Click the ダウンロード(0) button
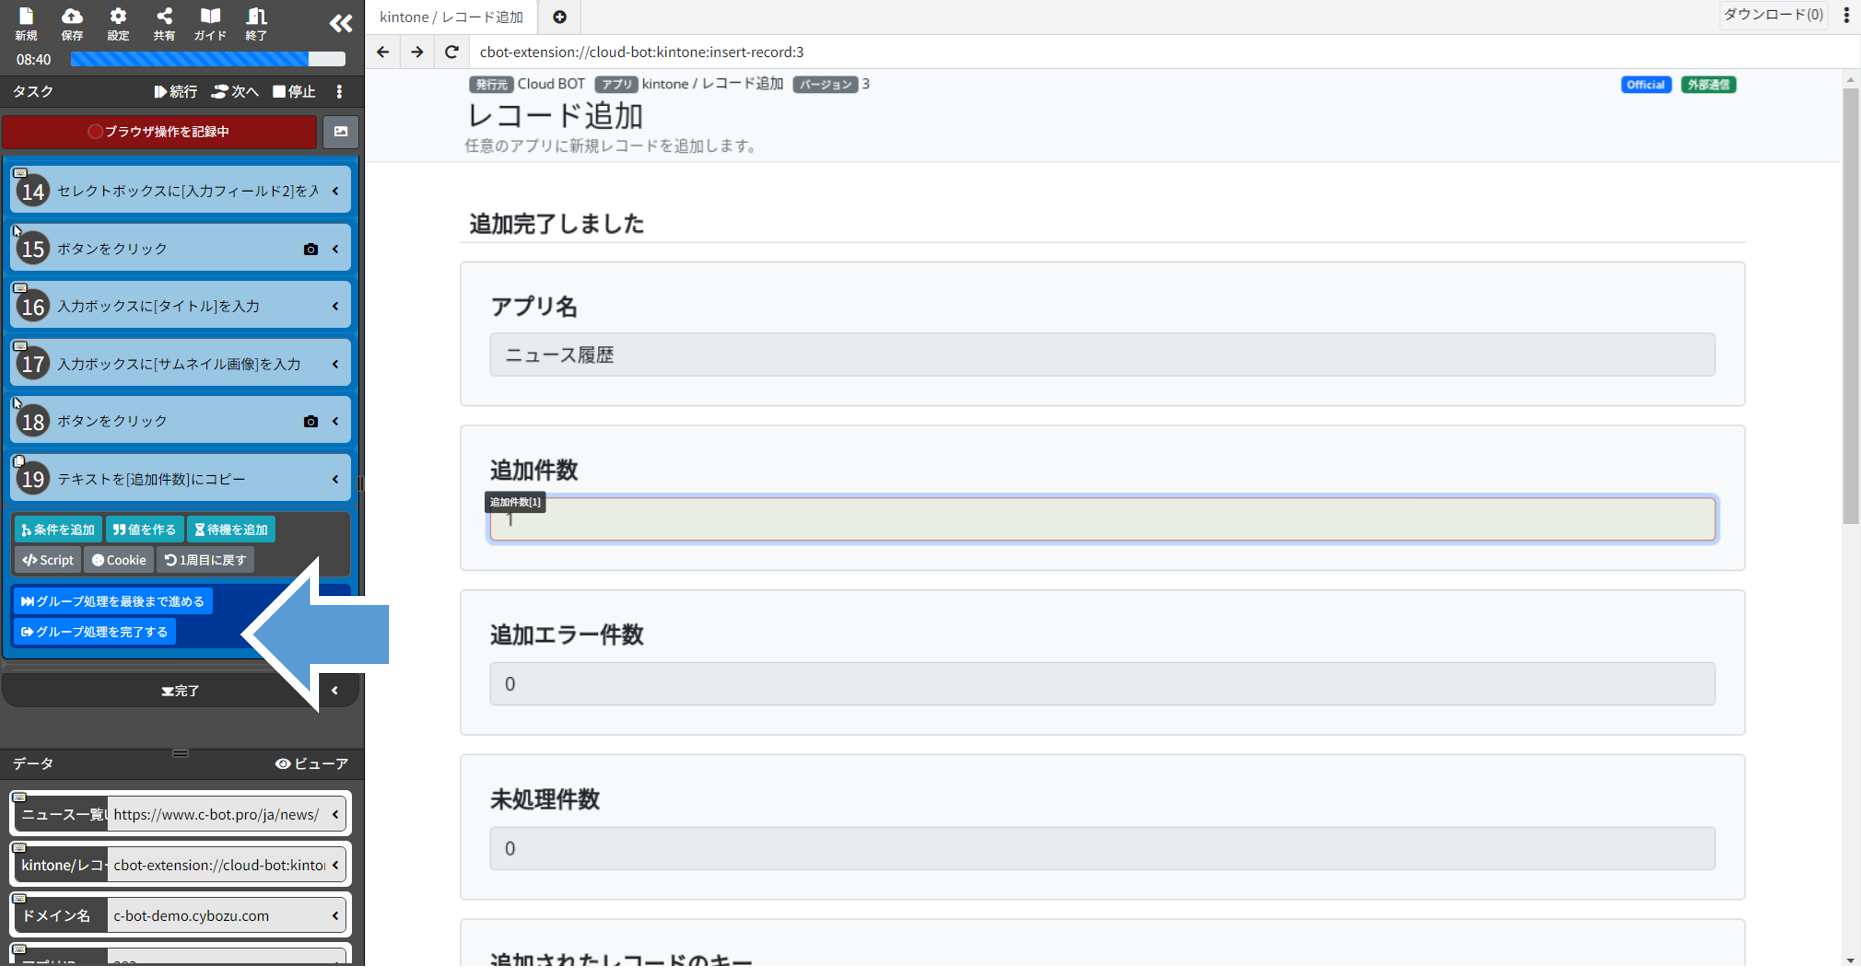 pyautogui.click(x=1773, y=15)
